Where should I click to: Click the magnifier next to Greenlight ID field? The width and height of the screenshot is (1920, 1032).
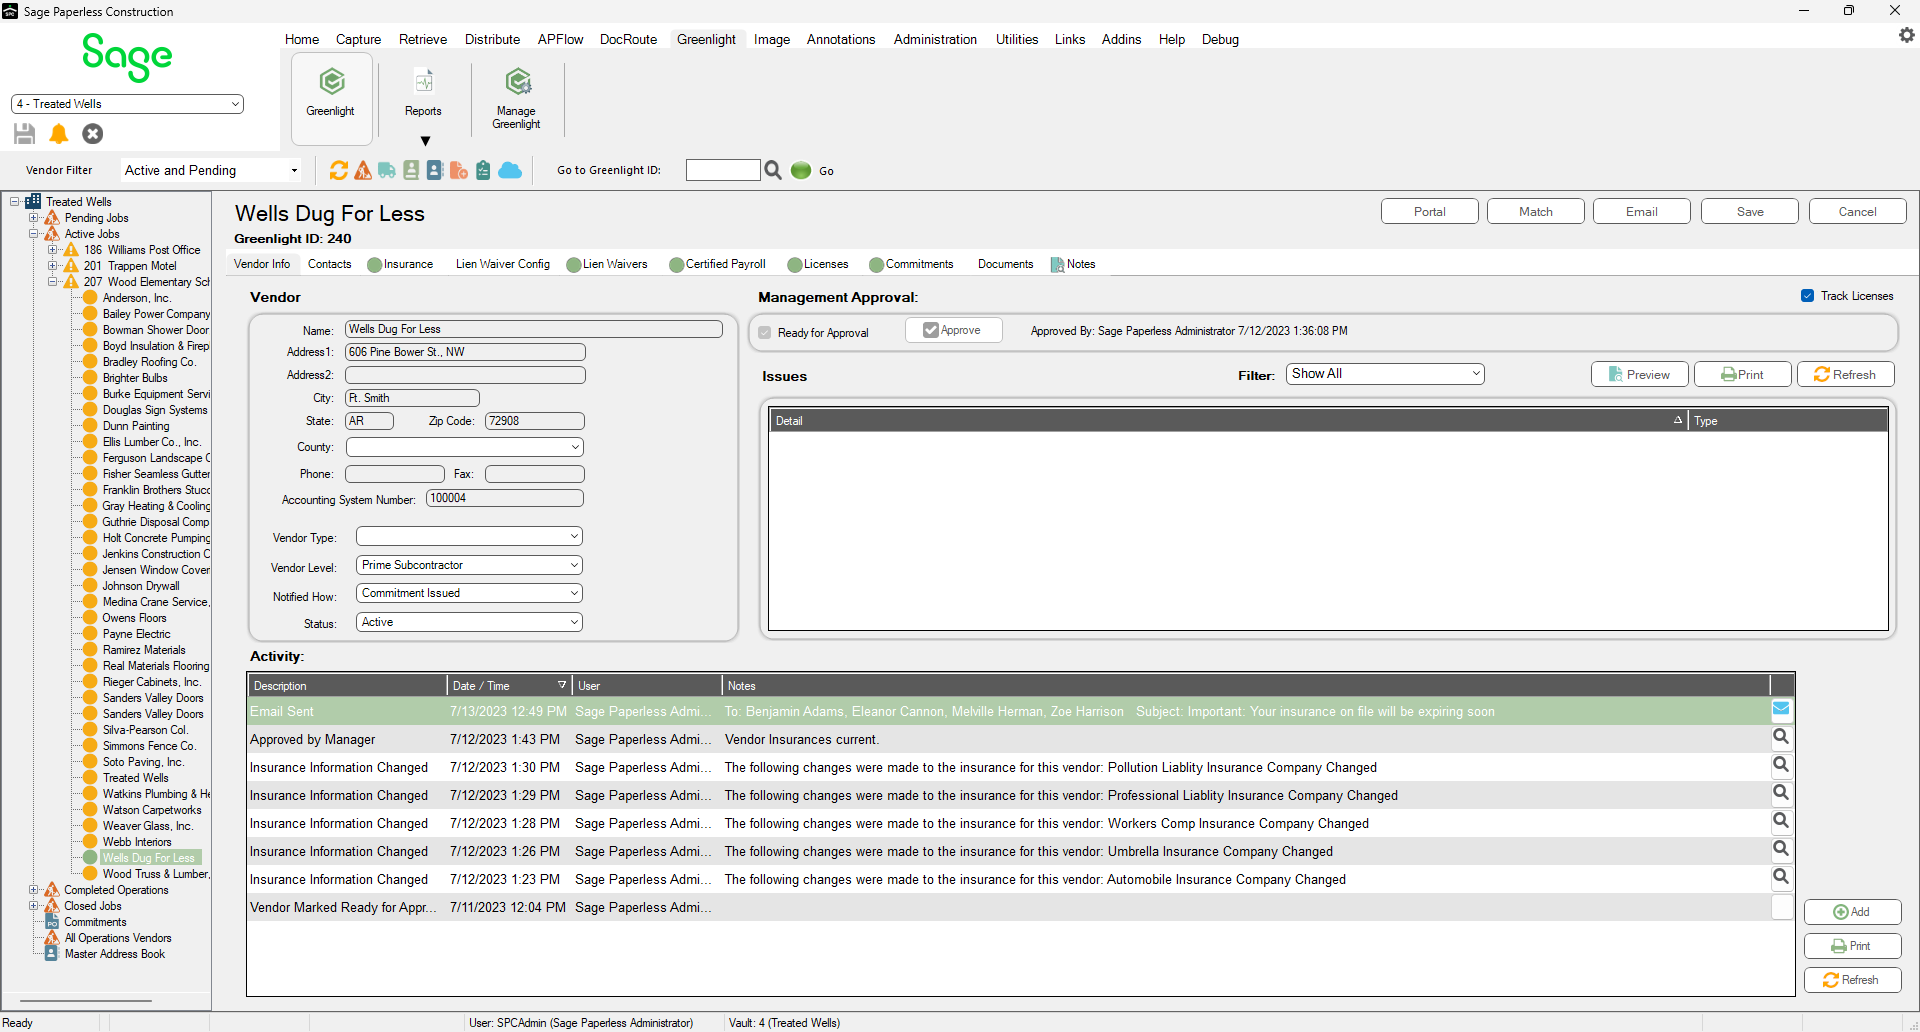[773, 170]
